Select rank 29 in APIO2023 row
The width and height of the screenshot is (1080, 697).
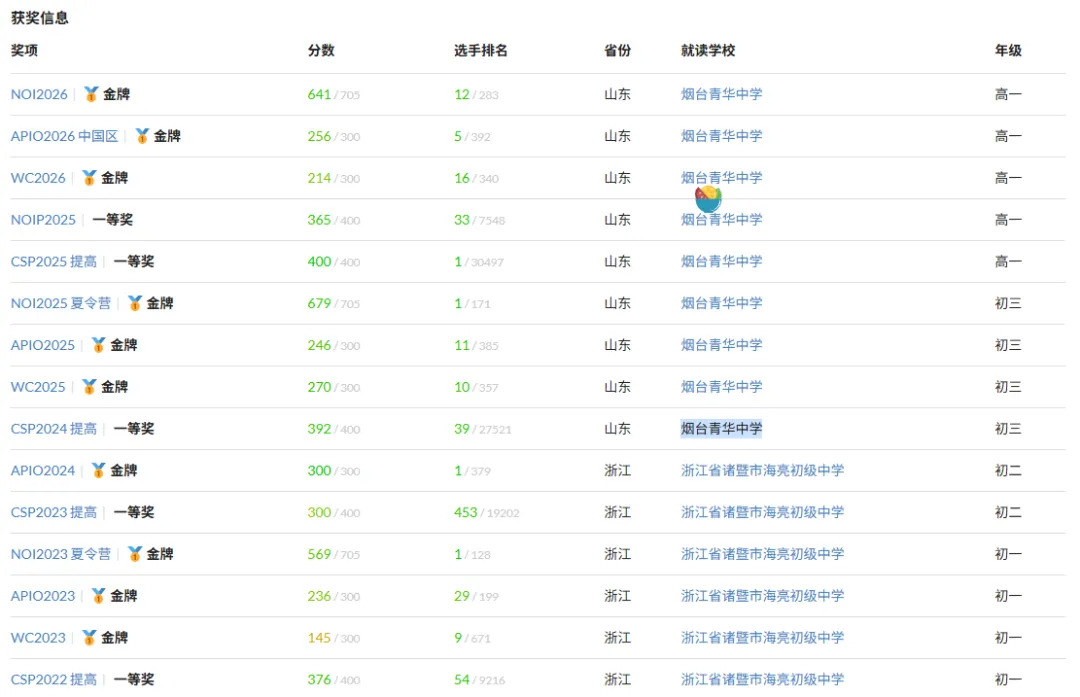pyautogui.click(x=461, y=596)
